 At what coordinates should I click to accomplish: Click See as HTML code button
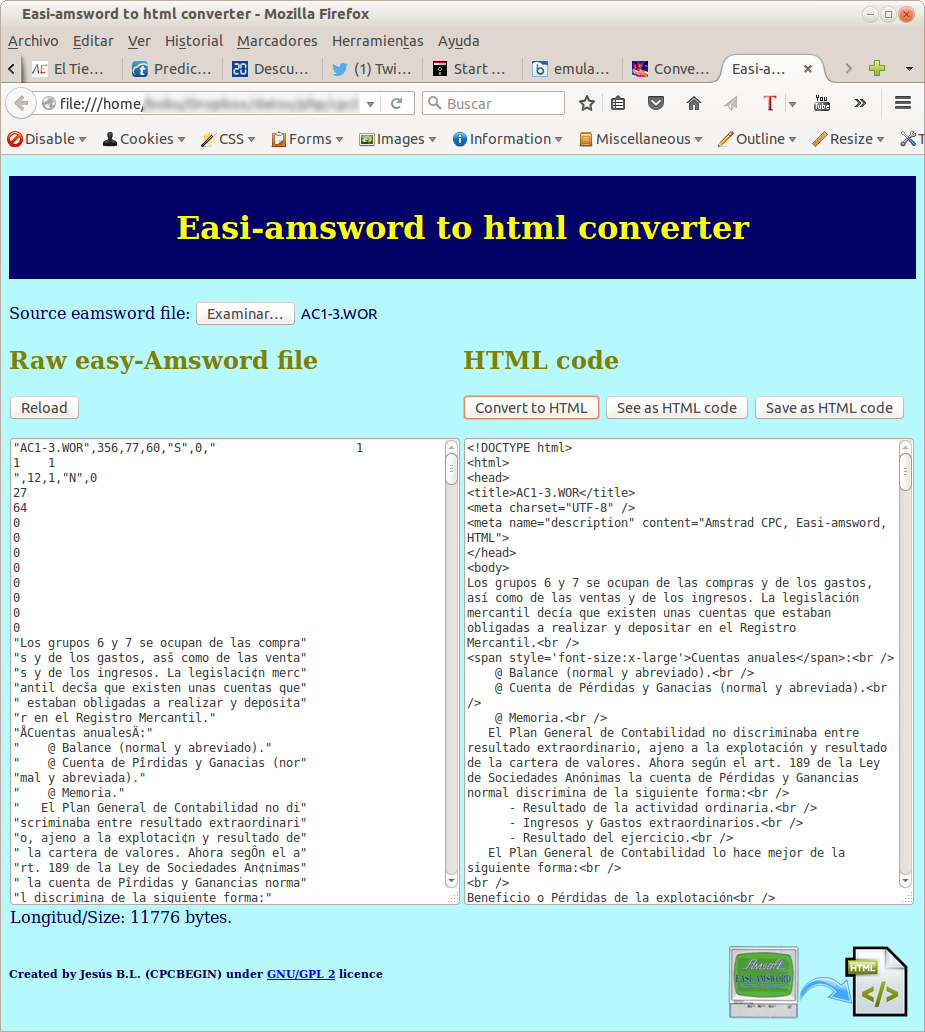point(676,407)
